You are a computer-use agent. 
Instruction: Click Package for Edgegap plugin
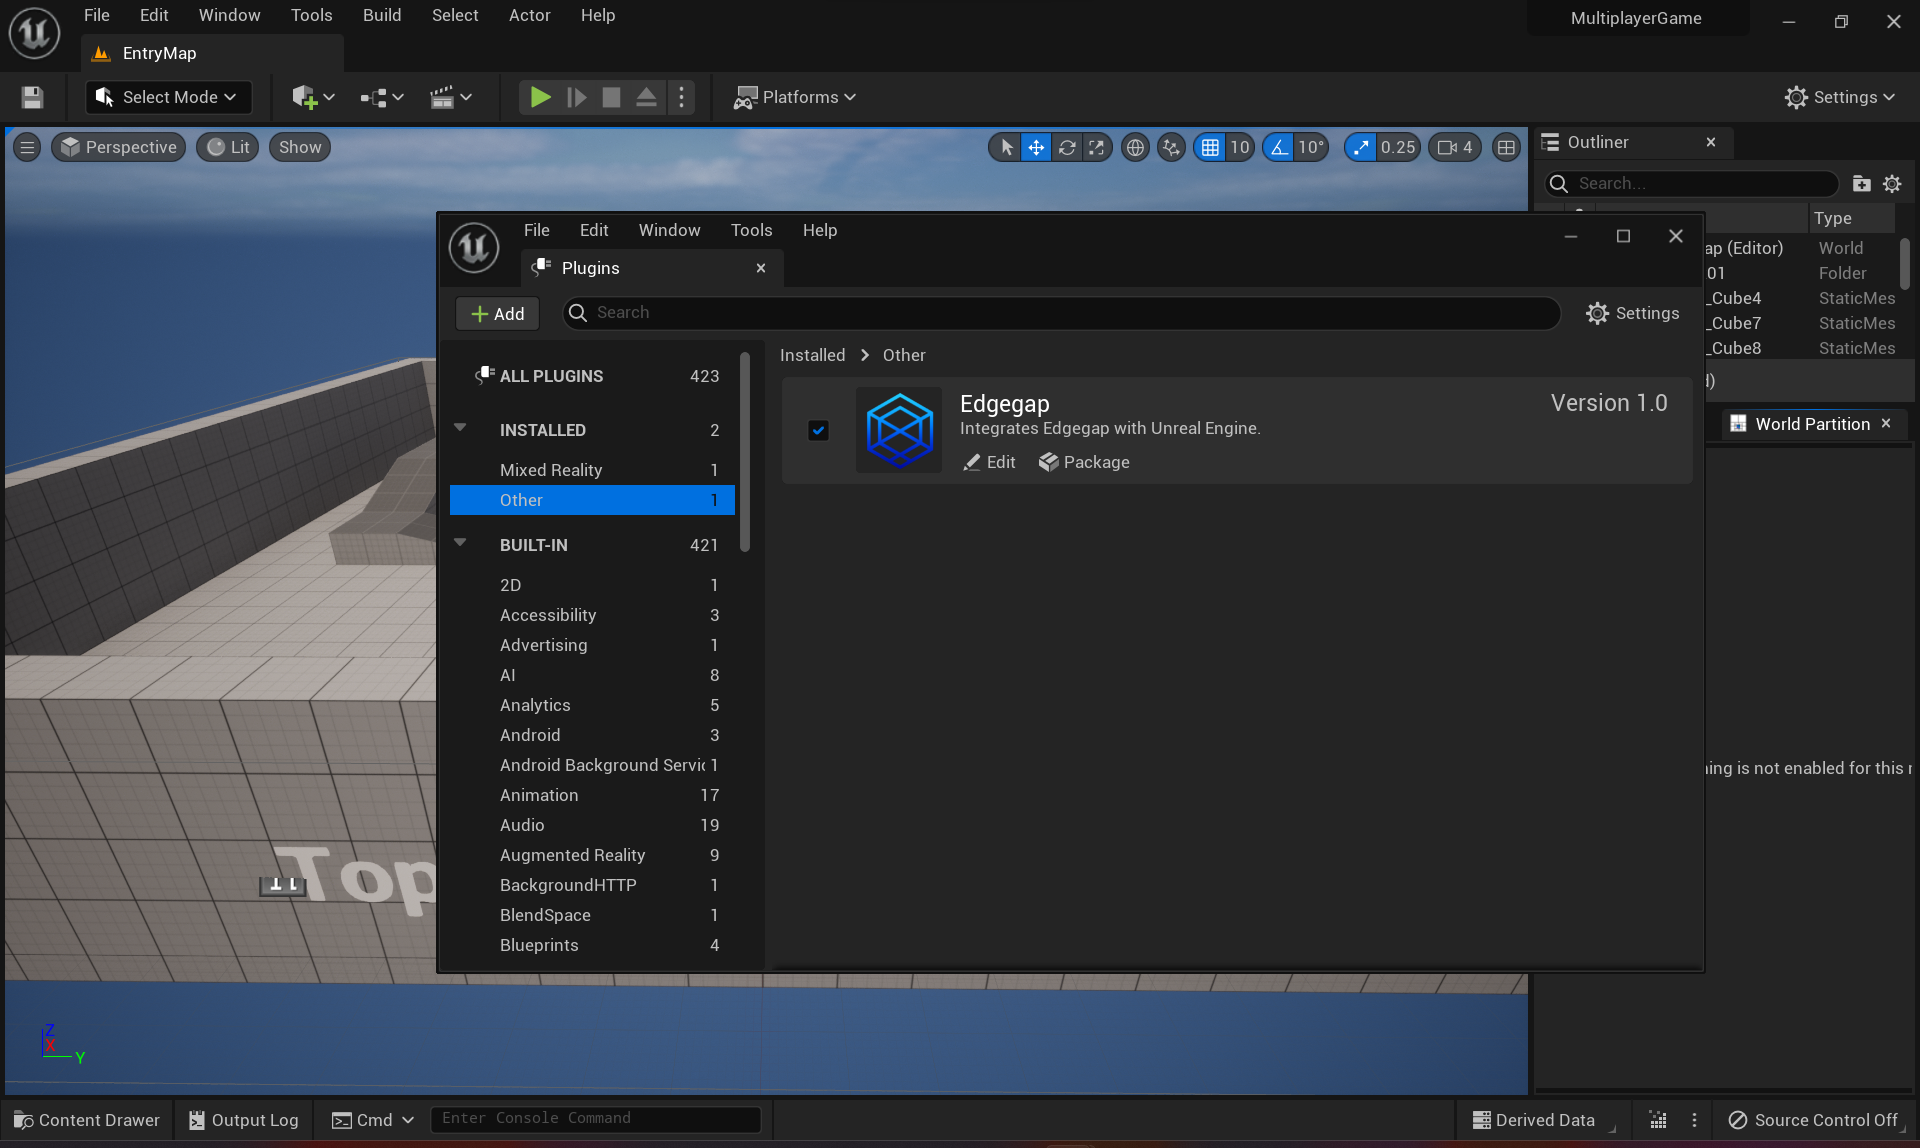tap(1084, 462)
